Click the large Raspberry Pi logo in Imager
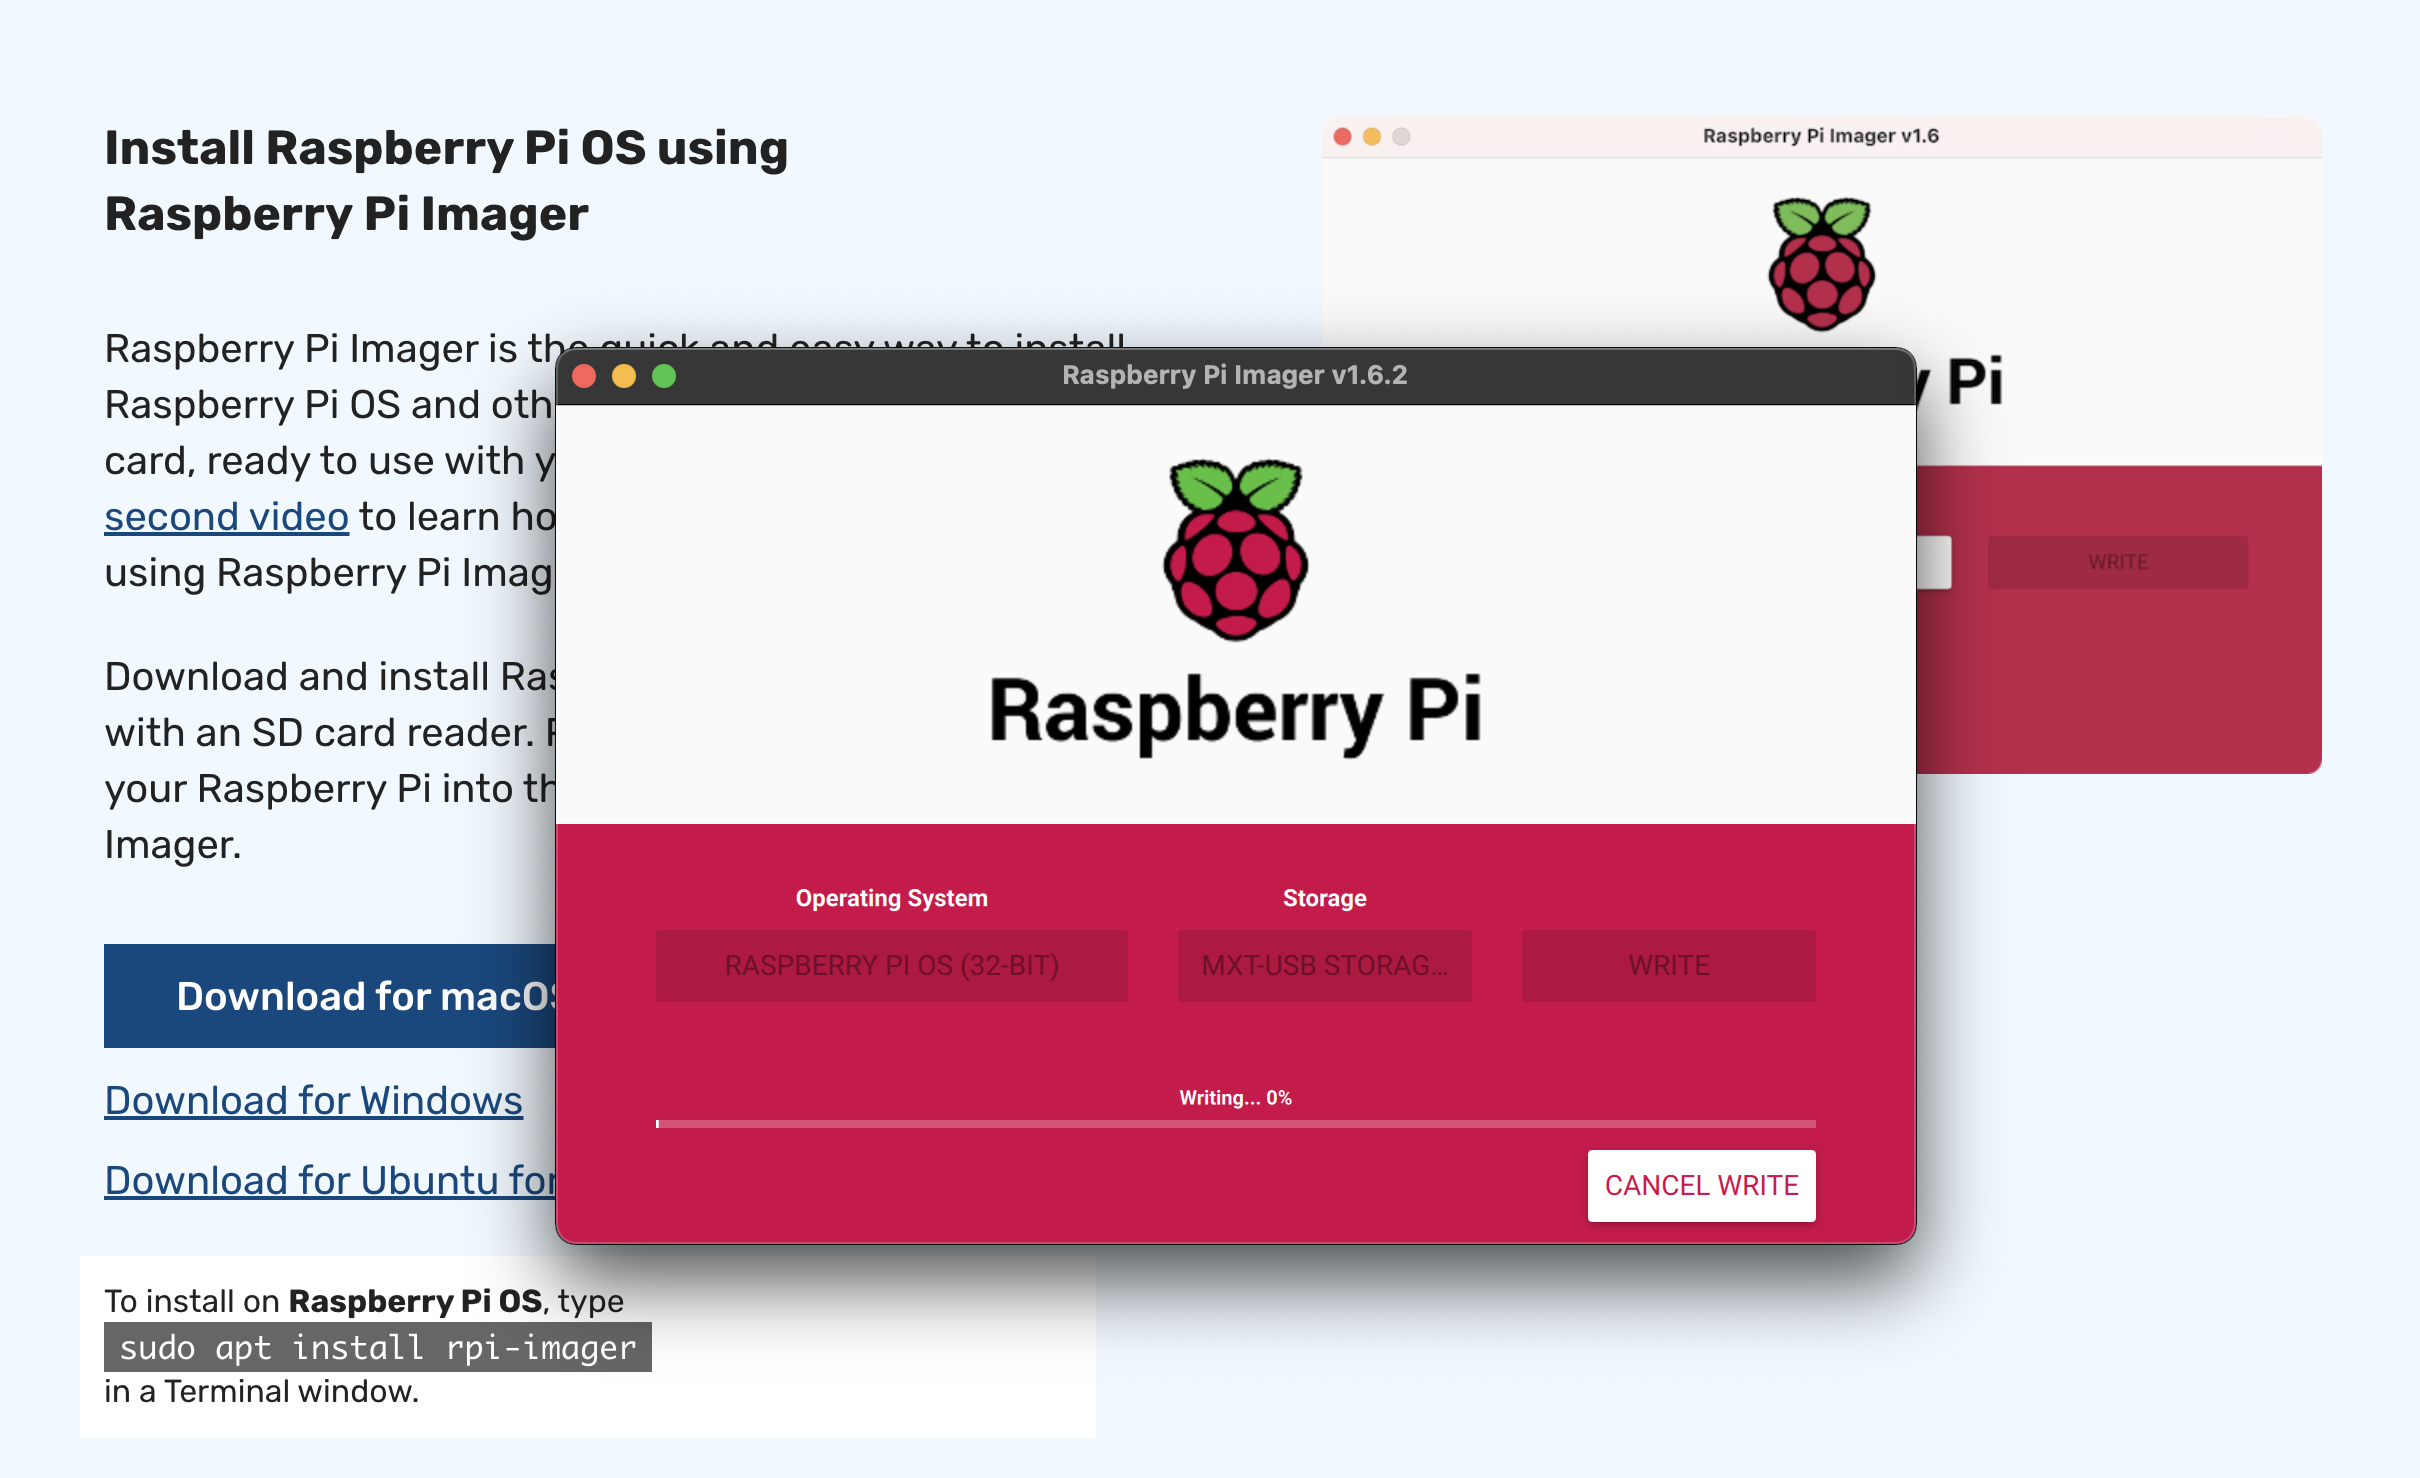The height and width of the screenshot is (1478, 2420). coord(1235,550)
